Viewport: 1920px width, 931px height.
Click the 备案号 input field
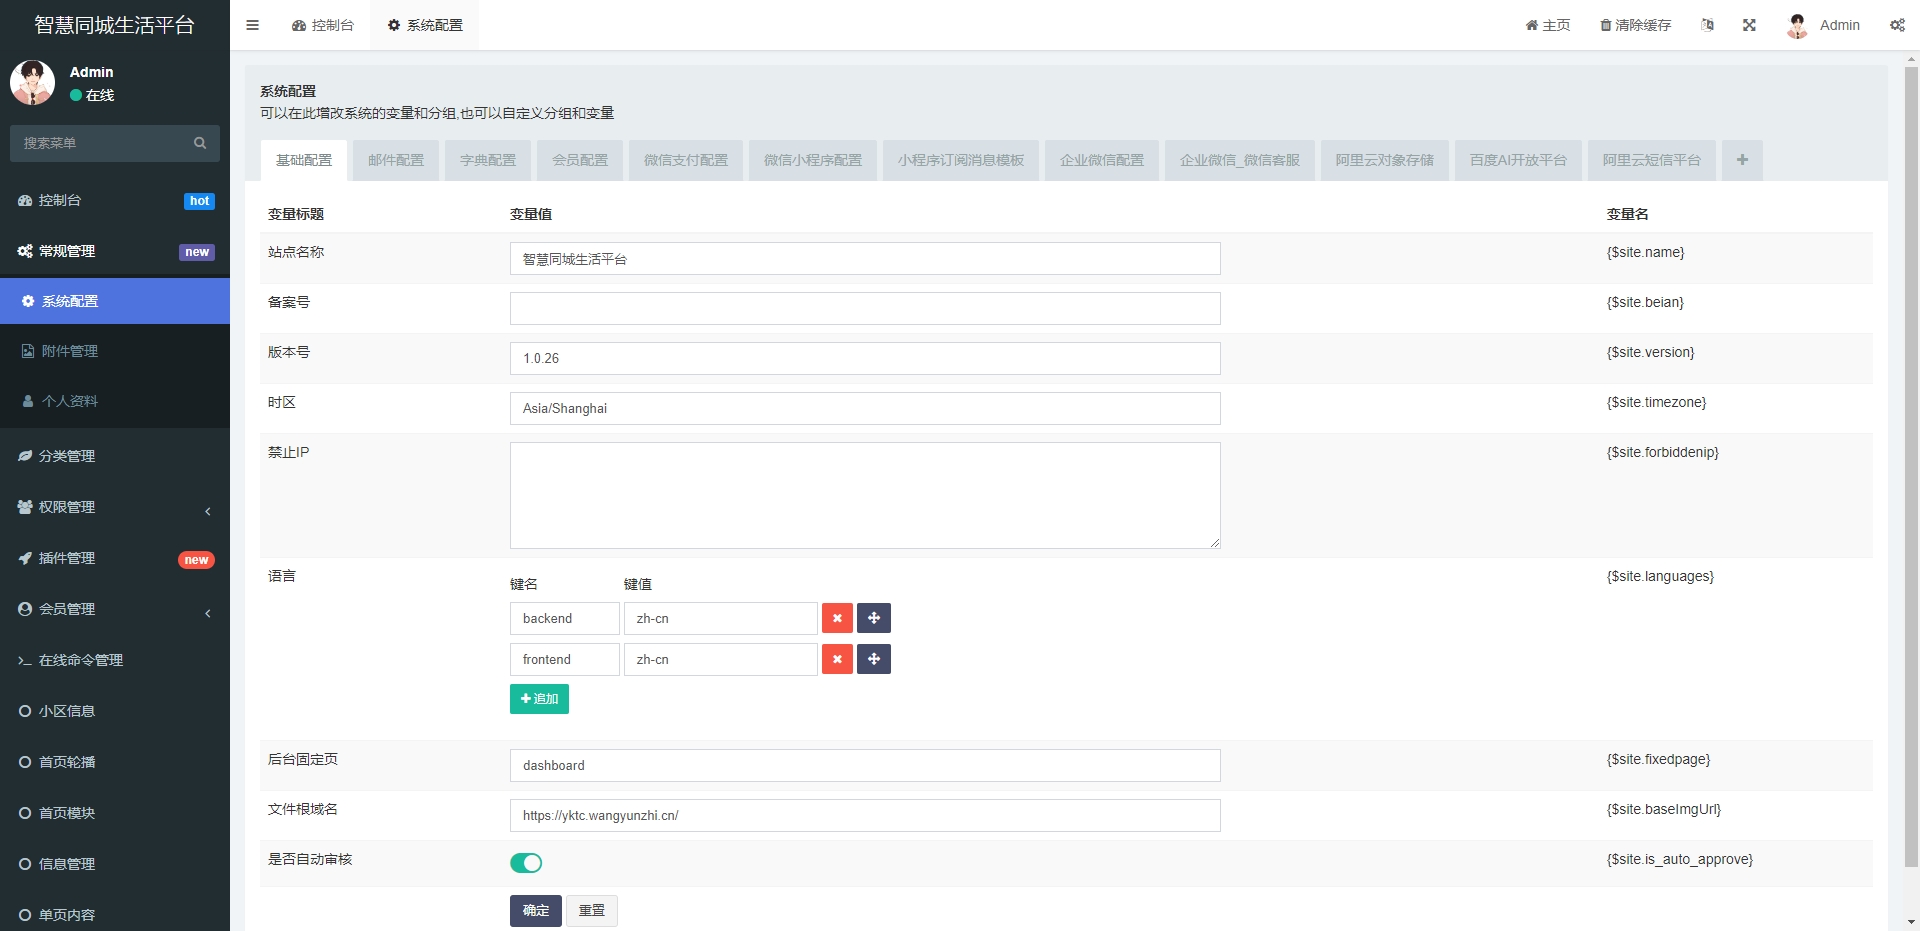click(864, 308)
